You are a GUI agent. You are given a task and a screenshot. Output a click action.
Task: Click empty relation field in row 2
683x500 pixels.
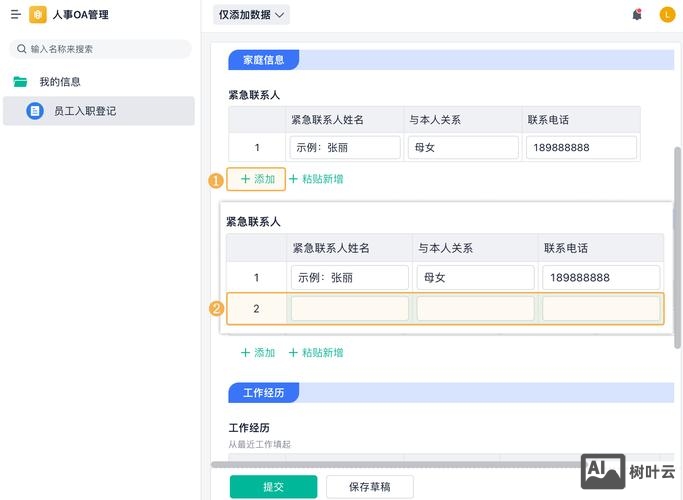point(476,309)
